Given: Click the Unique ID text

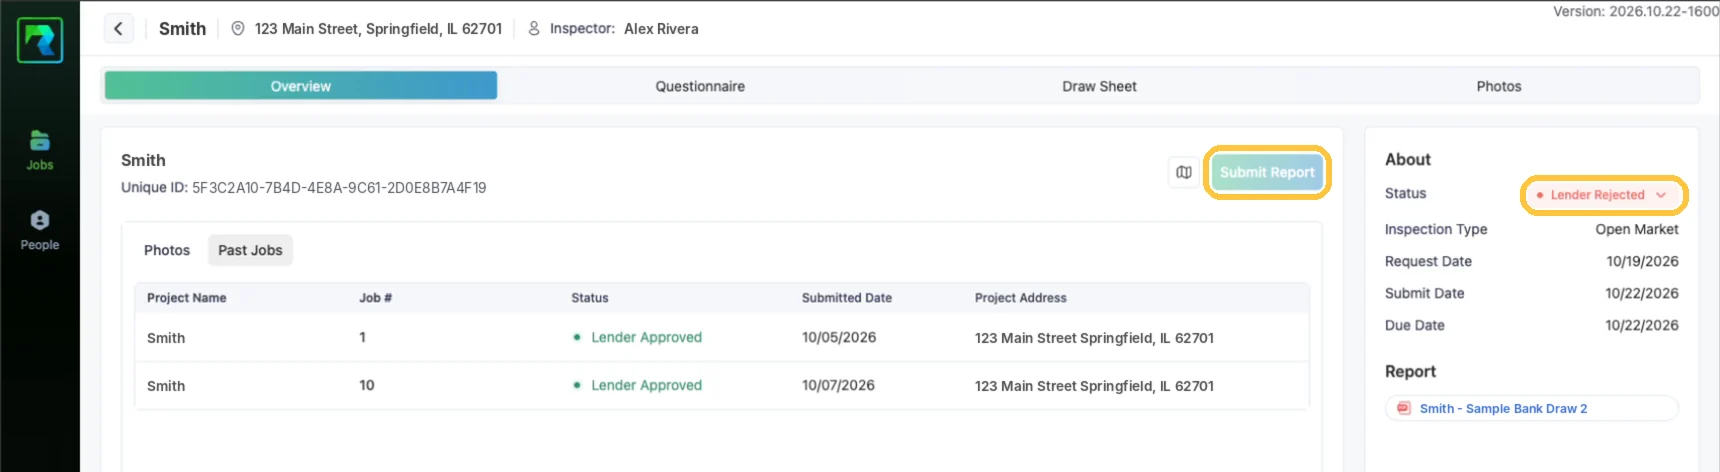Looking at the screenshot, I should coord(304,188).
